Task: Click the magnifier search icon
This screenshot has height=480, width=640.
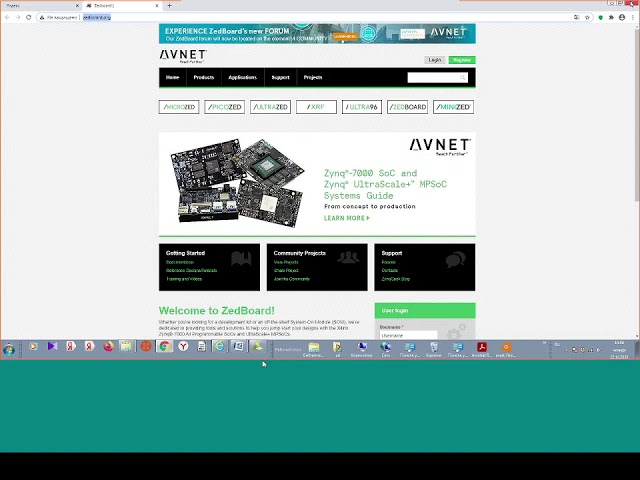Action: 463,78
